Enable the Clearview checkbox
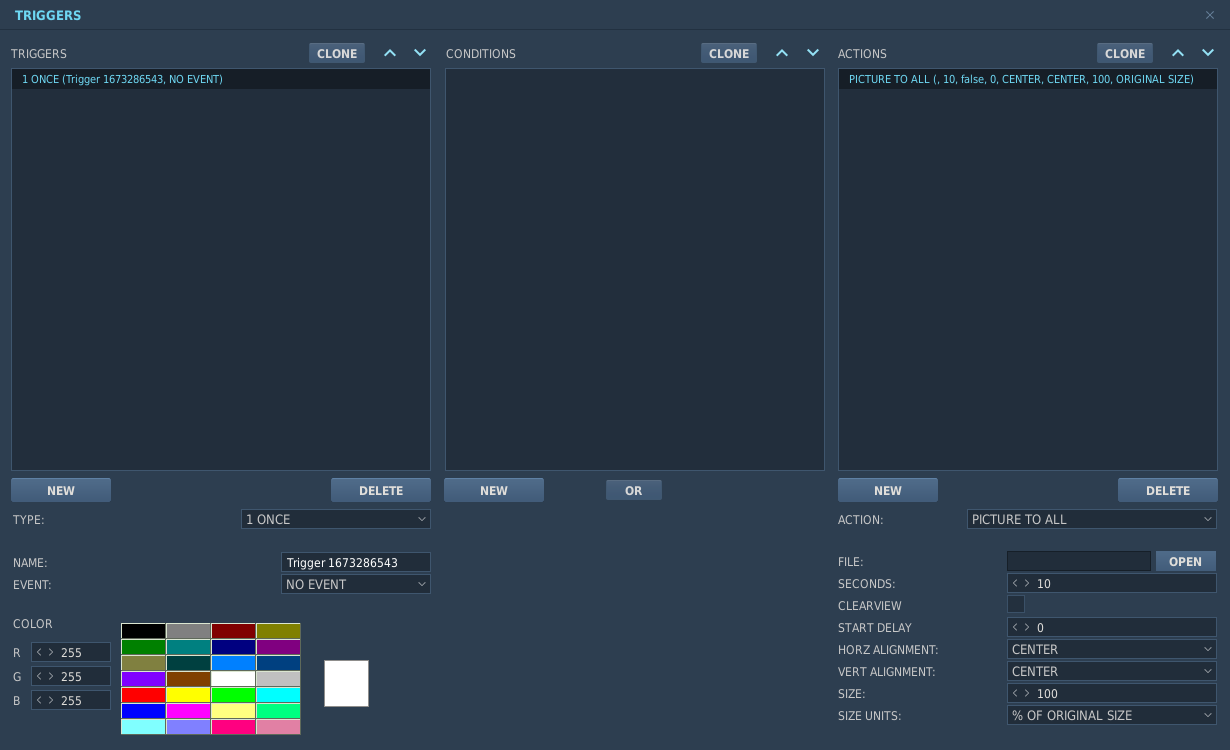 click(x=1015, y=604)
